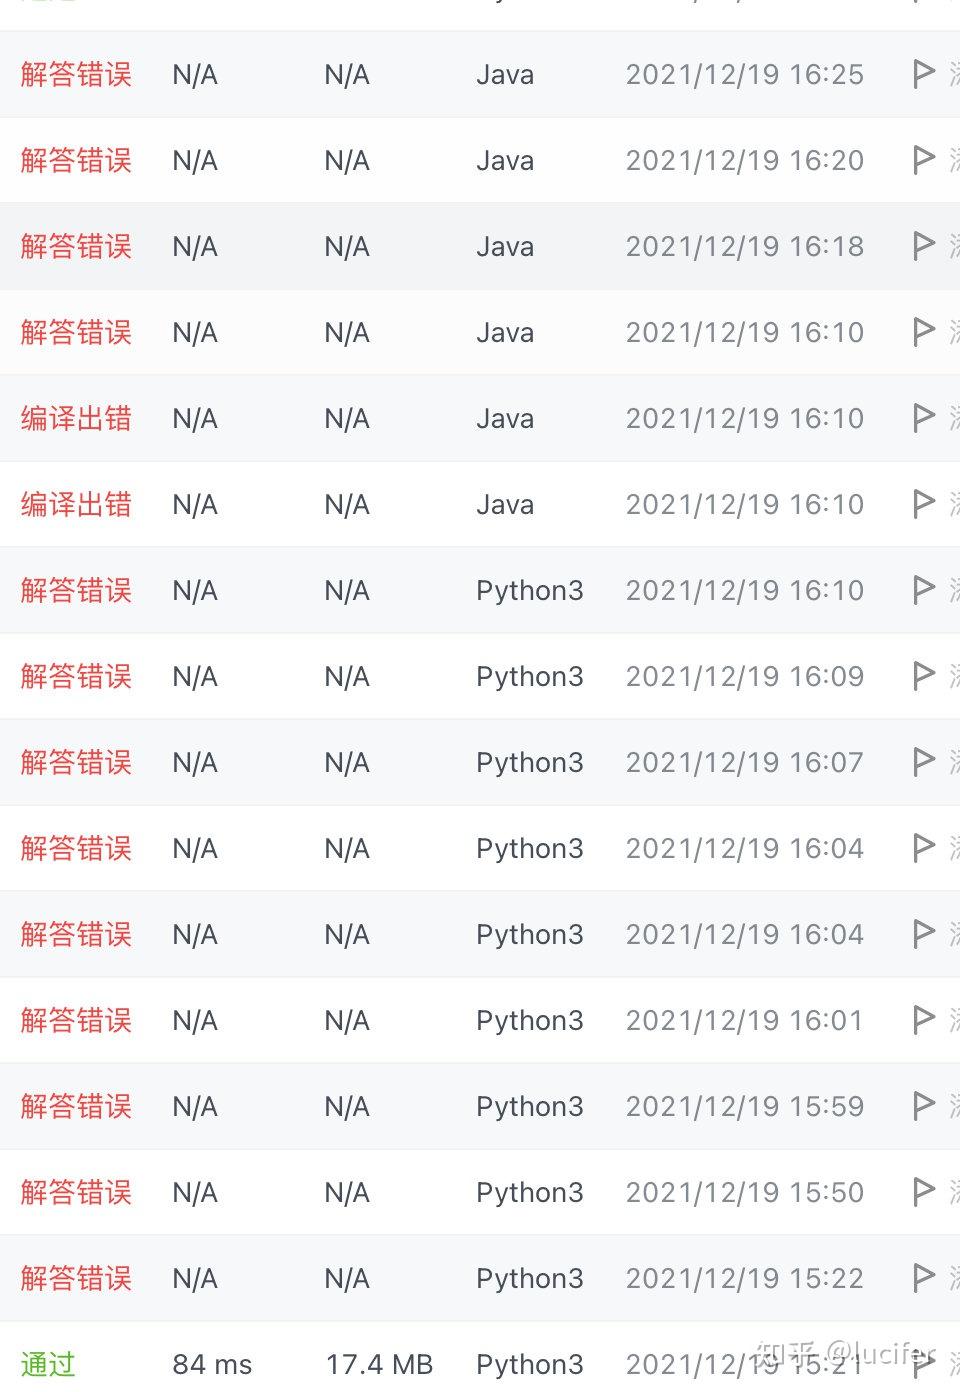Click the flag icon for the 16:18 submission
This screenshot has height=1392, width=960.
click(x=924, y=247)
